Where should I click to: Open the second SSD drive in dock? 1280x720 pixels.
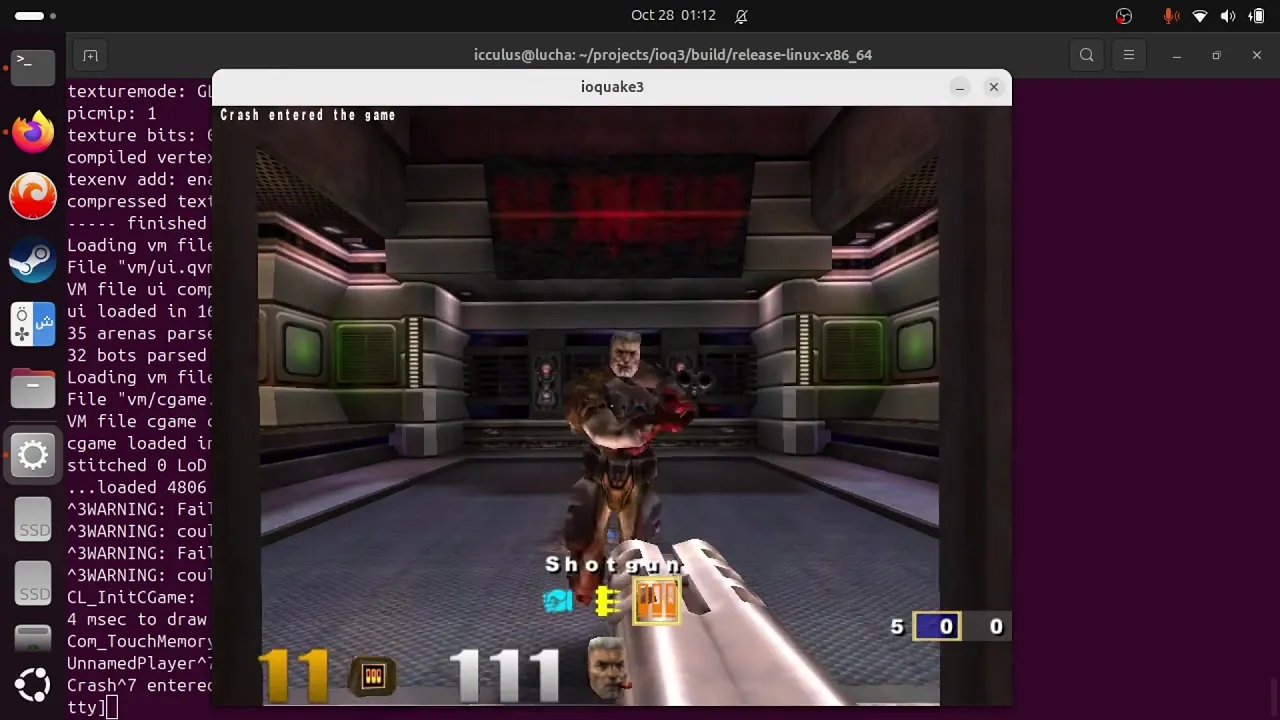pos(33,584)
